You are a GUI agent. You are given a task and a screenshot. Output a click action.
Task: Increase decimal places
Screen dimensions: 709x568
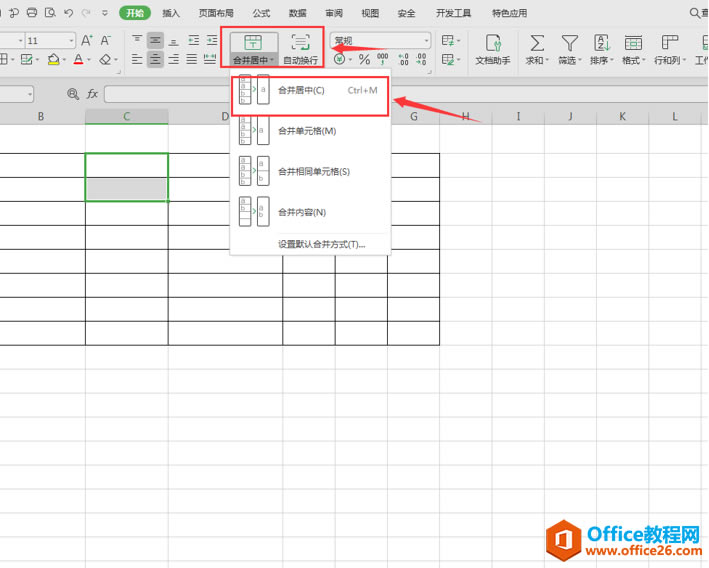403,59
